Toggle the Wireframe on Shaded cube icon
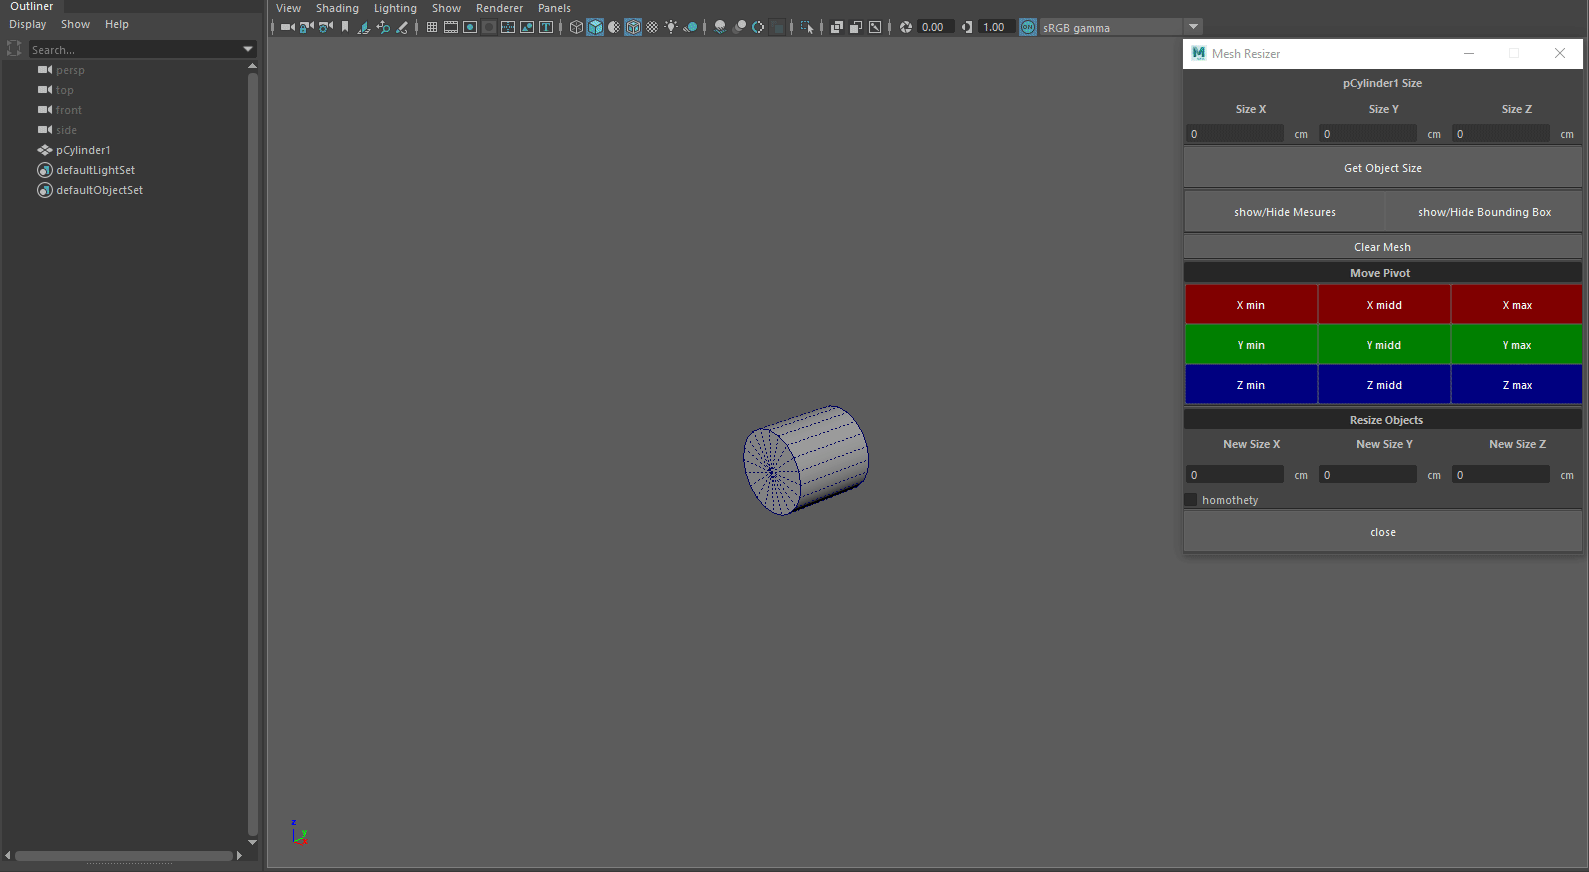The width and height of the screenshot is (1589, 872). click(x=633, y=27)
